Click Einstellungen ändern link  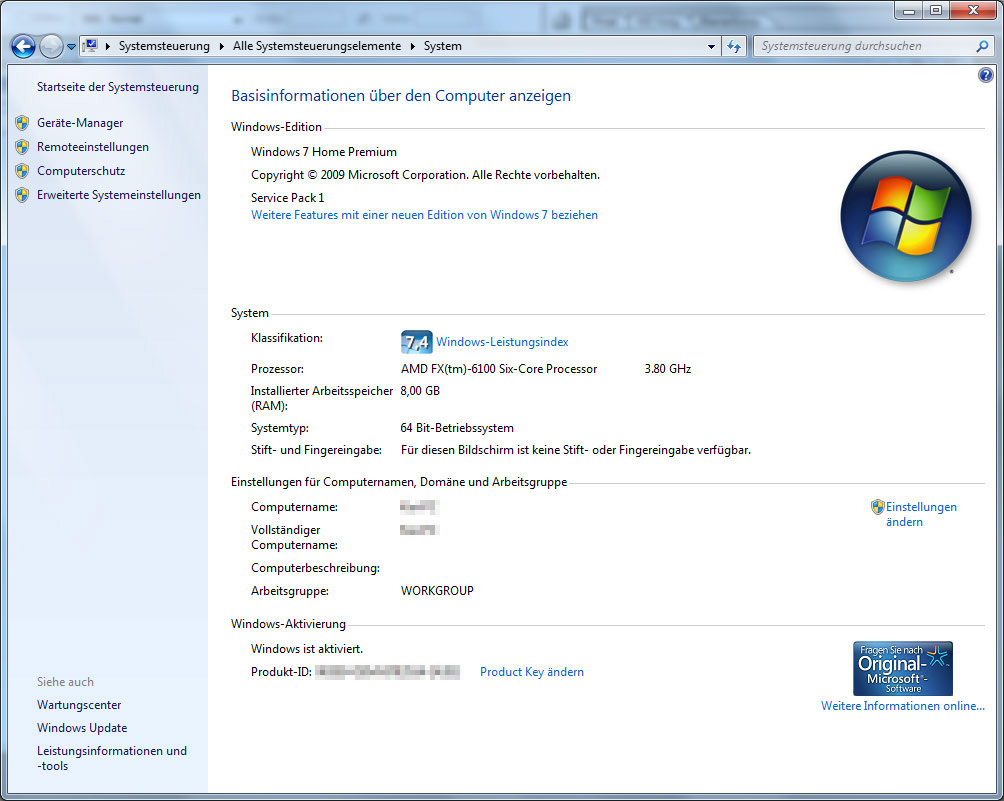(921, 514)
